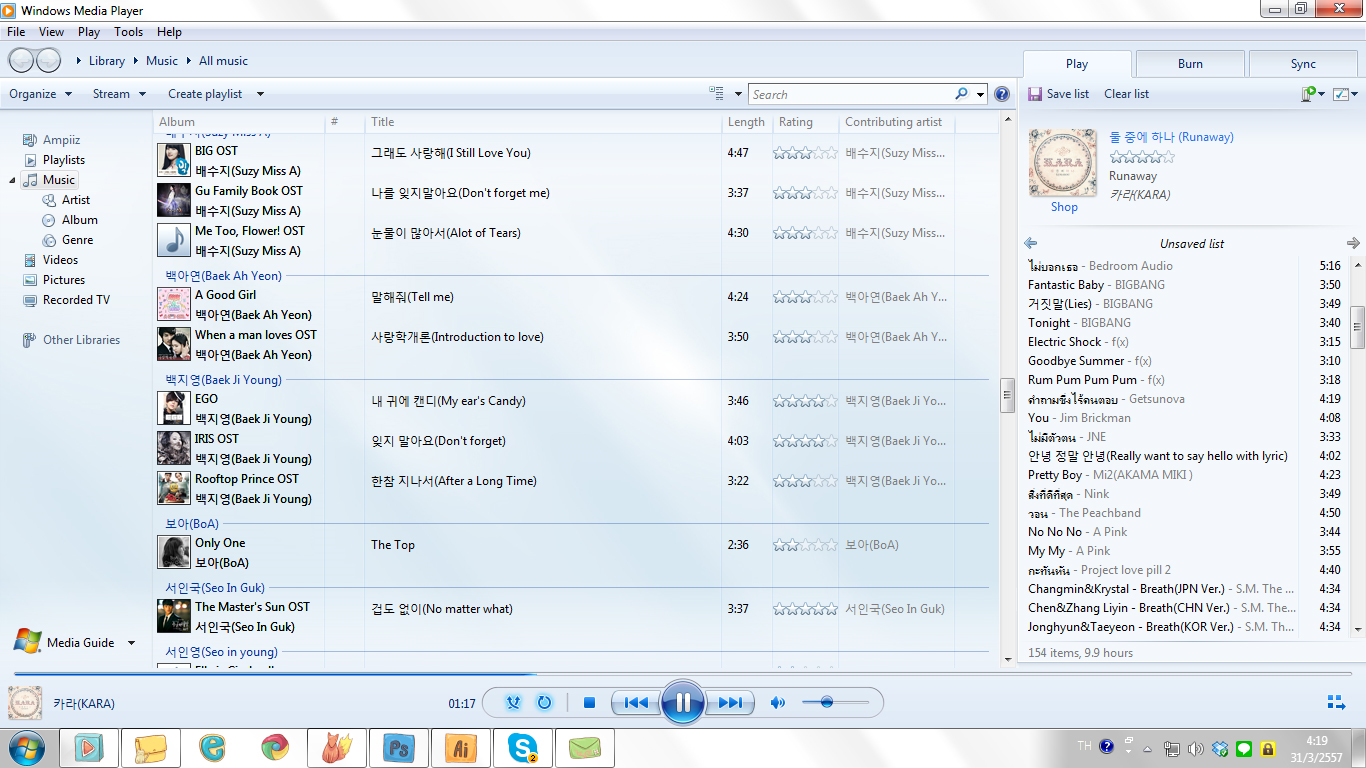Pause the playing song
The height and width of the screenshot is (768, 1366).
(683, 703)
